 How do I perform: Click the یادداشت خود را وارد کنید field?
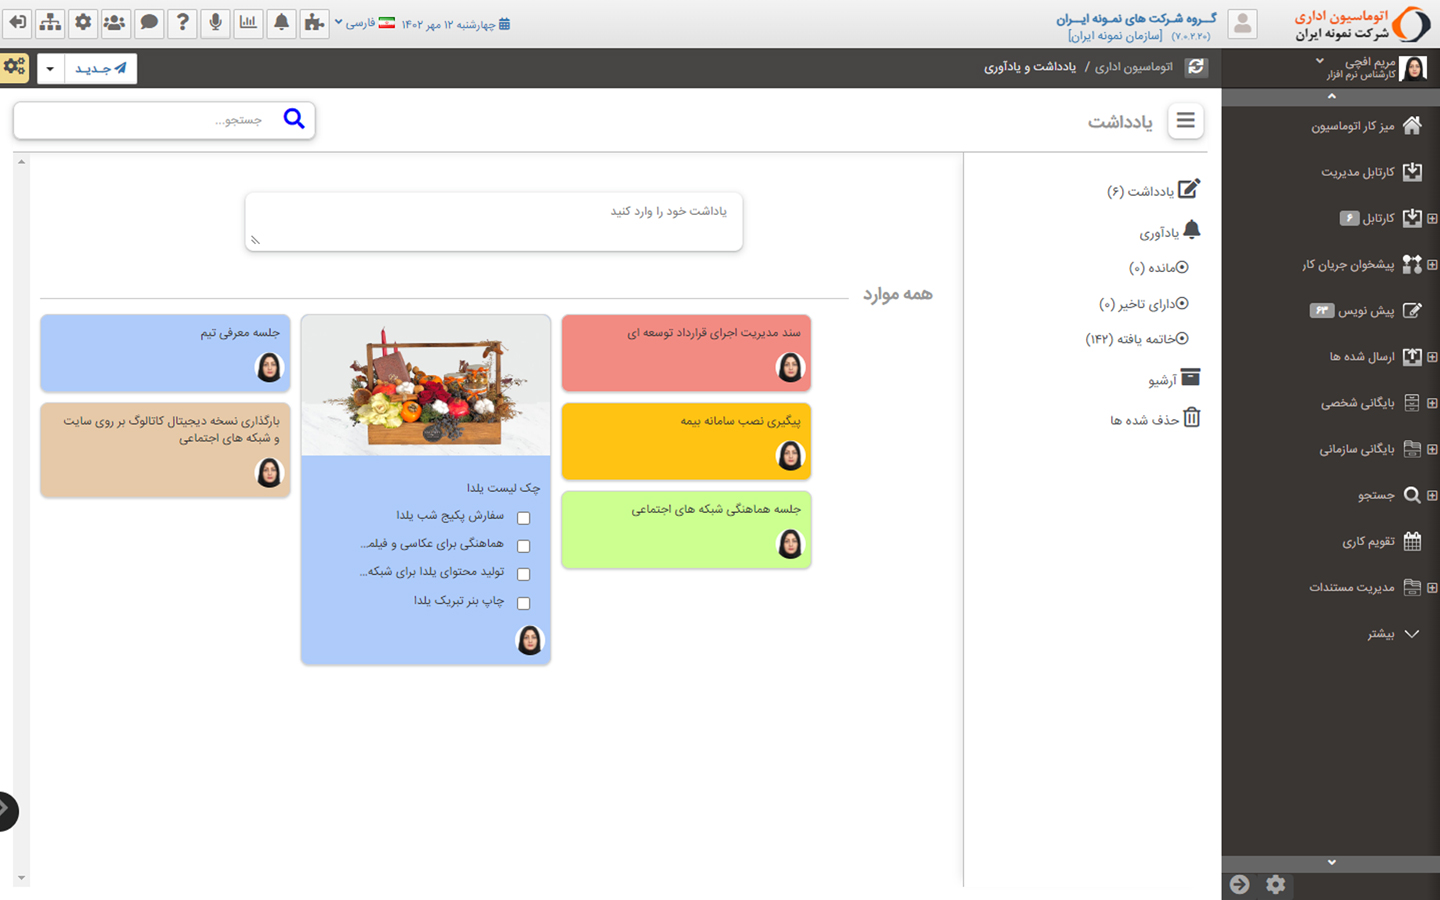(x=494, y=221)
